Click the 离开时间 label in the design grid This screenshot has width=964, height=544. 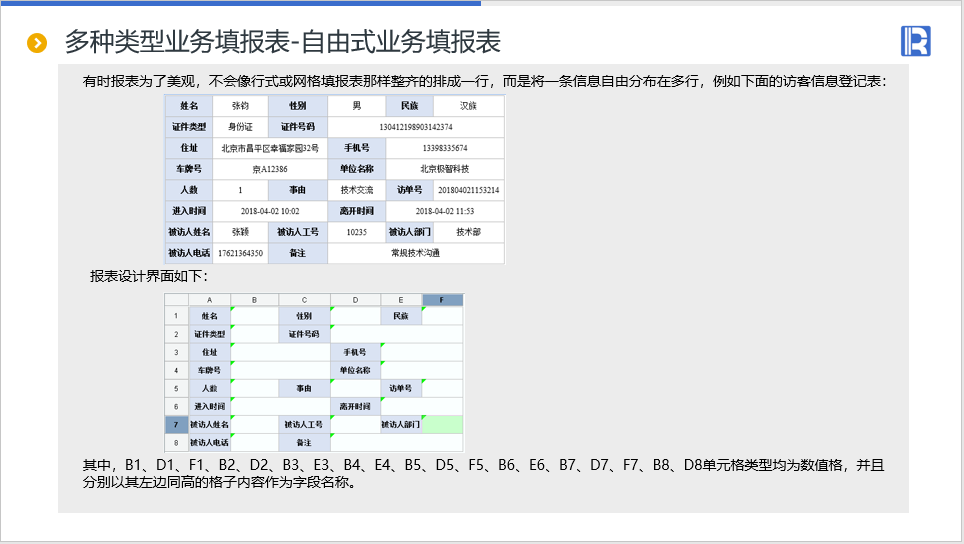click(x=355, y=406)
